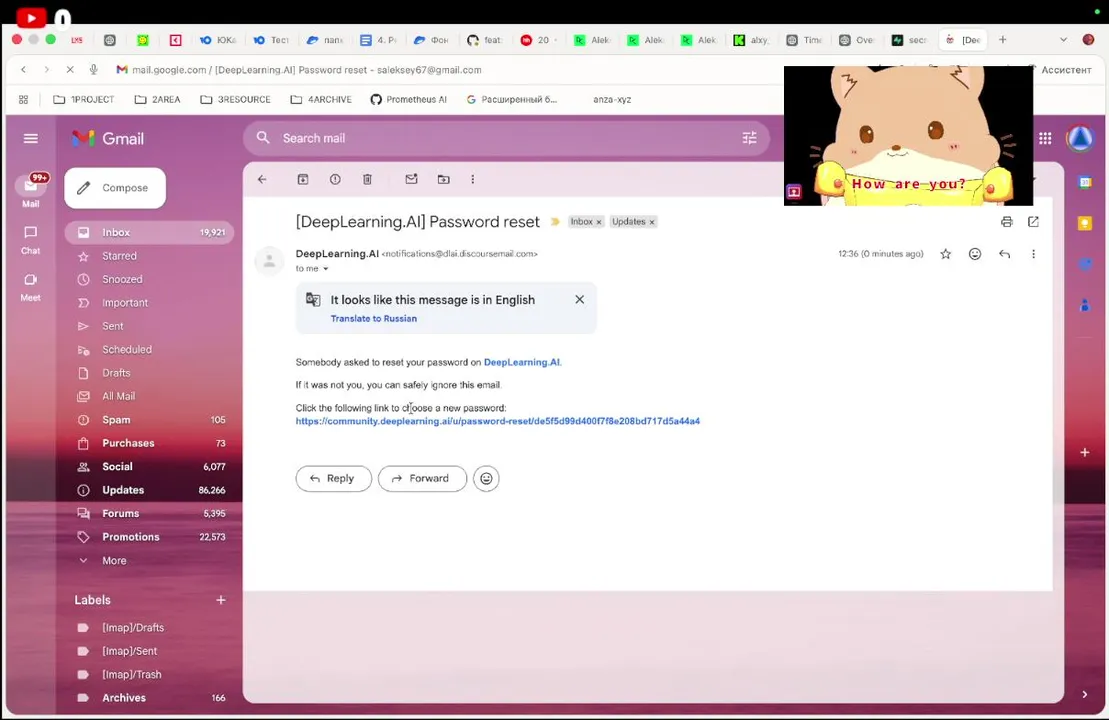This screenshot has width=1109, height=720.
Task: Remove the Updates label from the email
Action: pos(652,222)
